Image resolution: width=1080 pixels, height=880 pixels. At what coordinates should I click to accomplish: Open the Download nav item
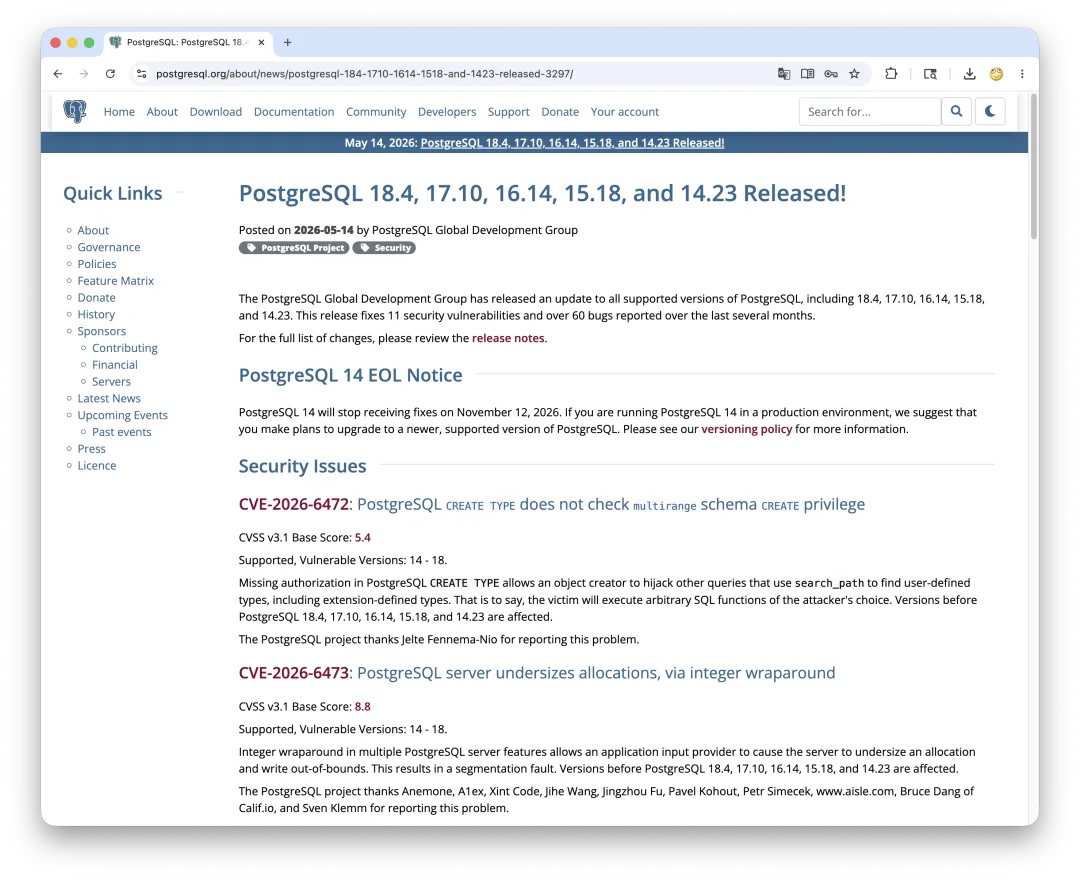click(216, 112)
